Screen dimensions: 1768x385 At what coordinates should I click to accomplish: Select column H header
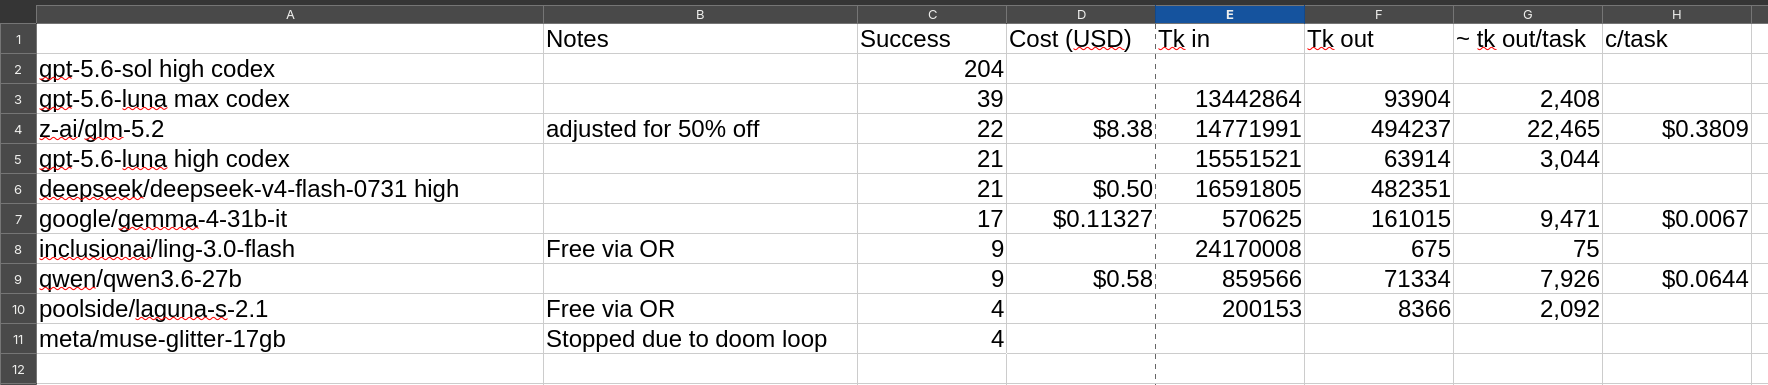pyautogui.click(x=1677, y=14)
